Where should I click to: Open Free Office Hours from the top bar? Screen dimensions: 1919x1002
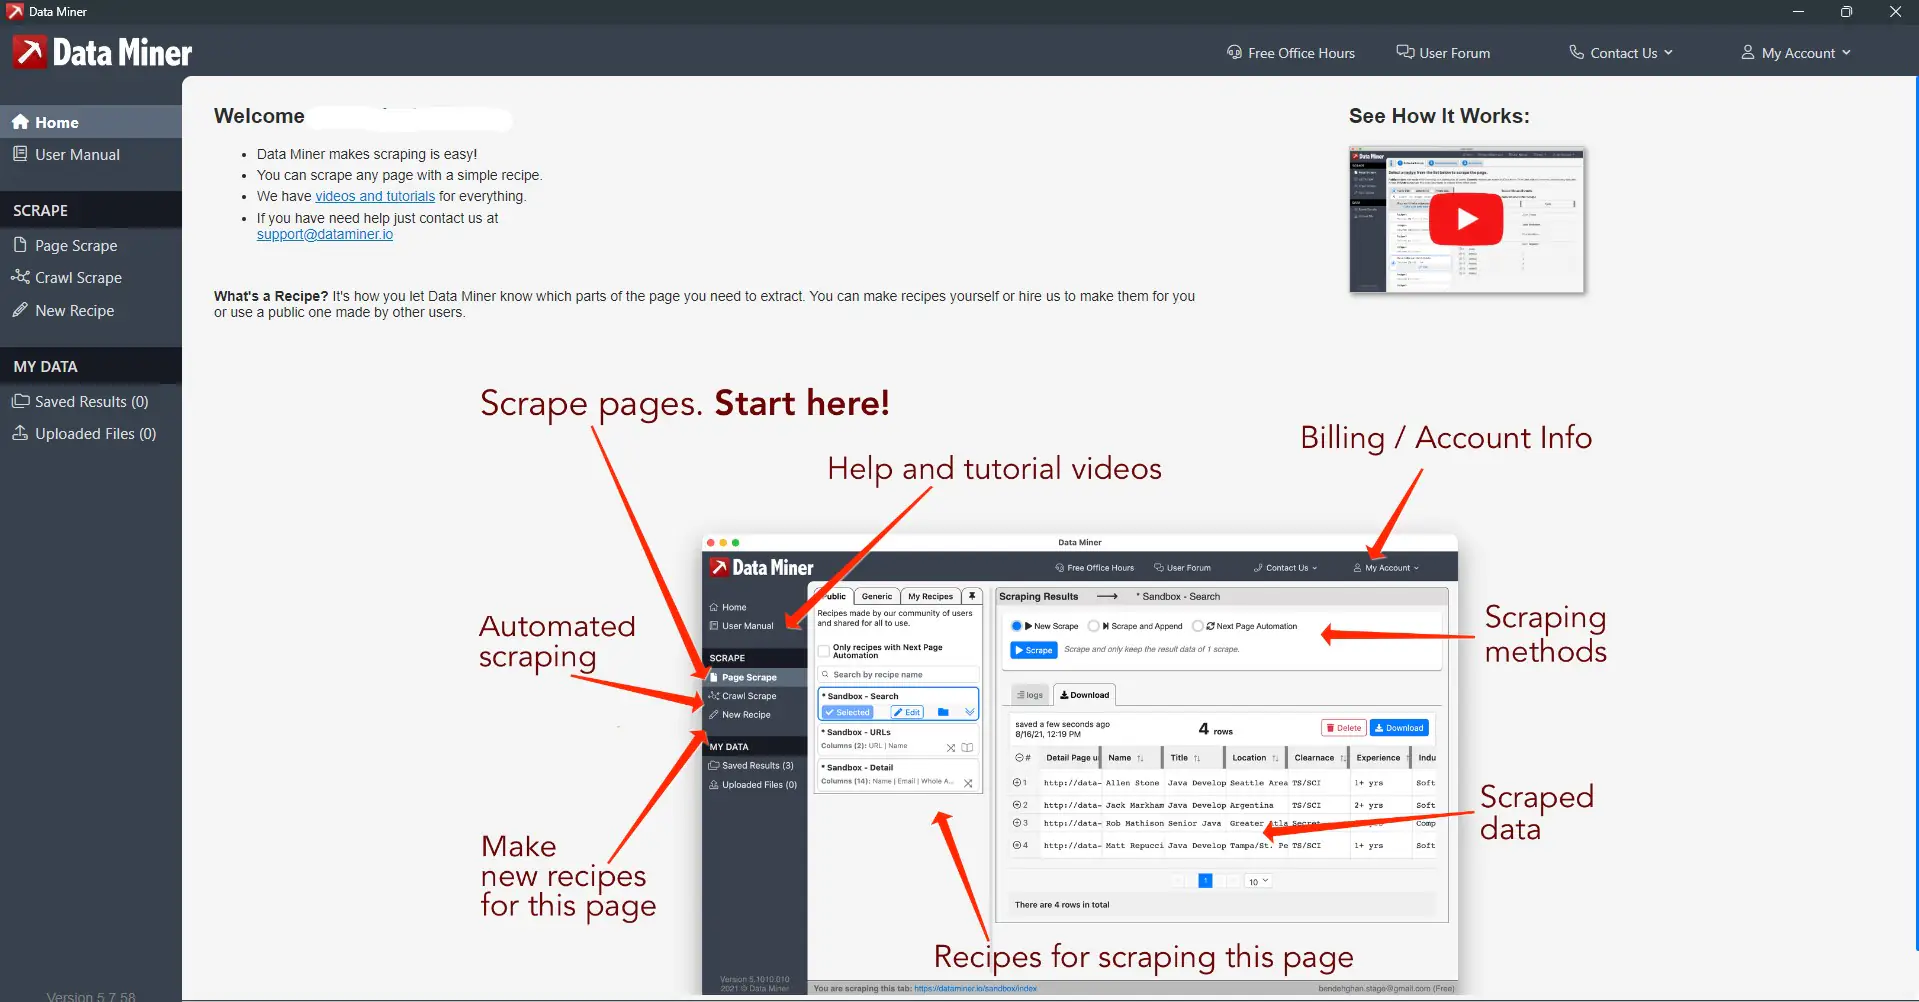pyautogui.click(x=1291, y=53)
